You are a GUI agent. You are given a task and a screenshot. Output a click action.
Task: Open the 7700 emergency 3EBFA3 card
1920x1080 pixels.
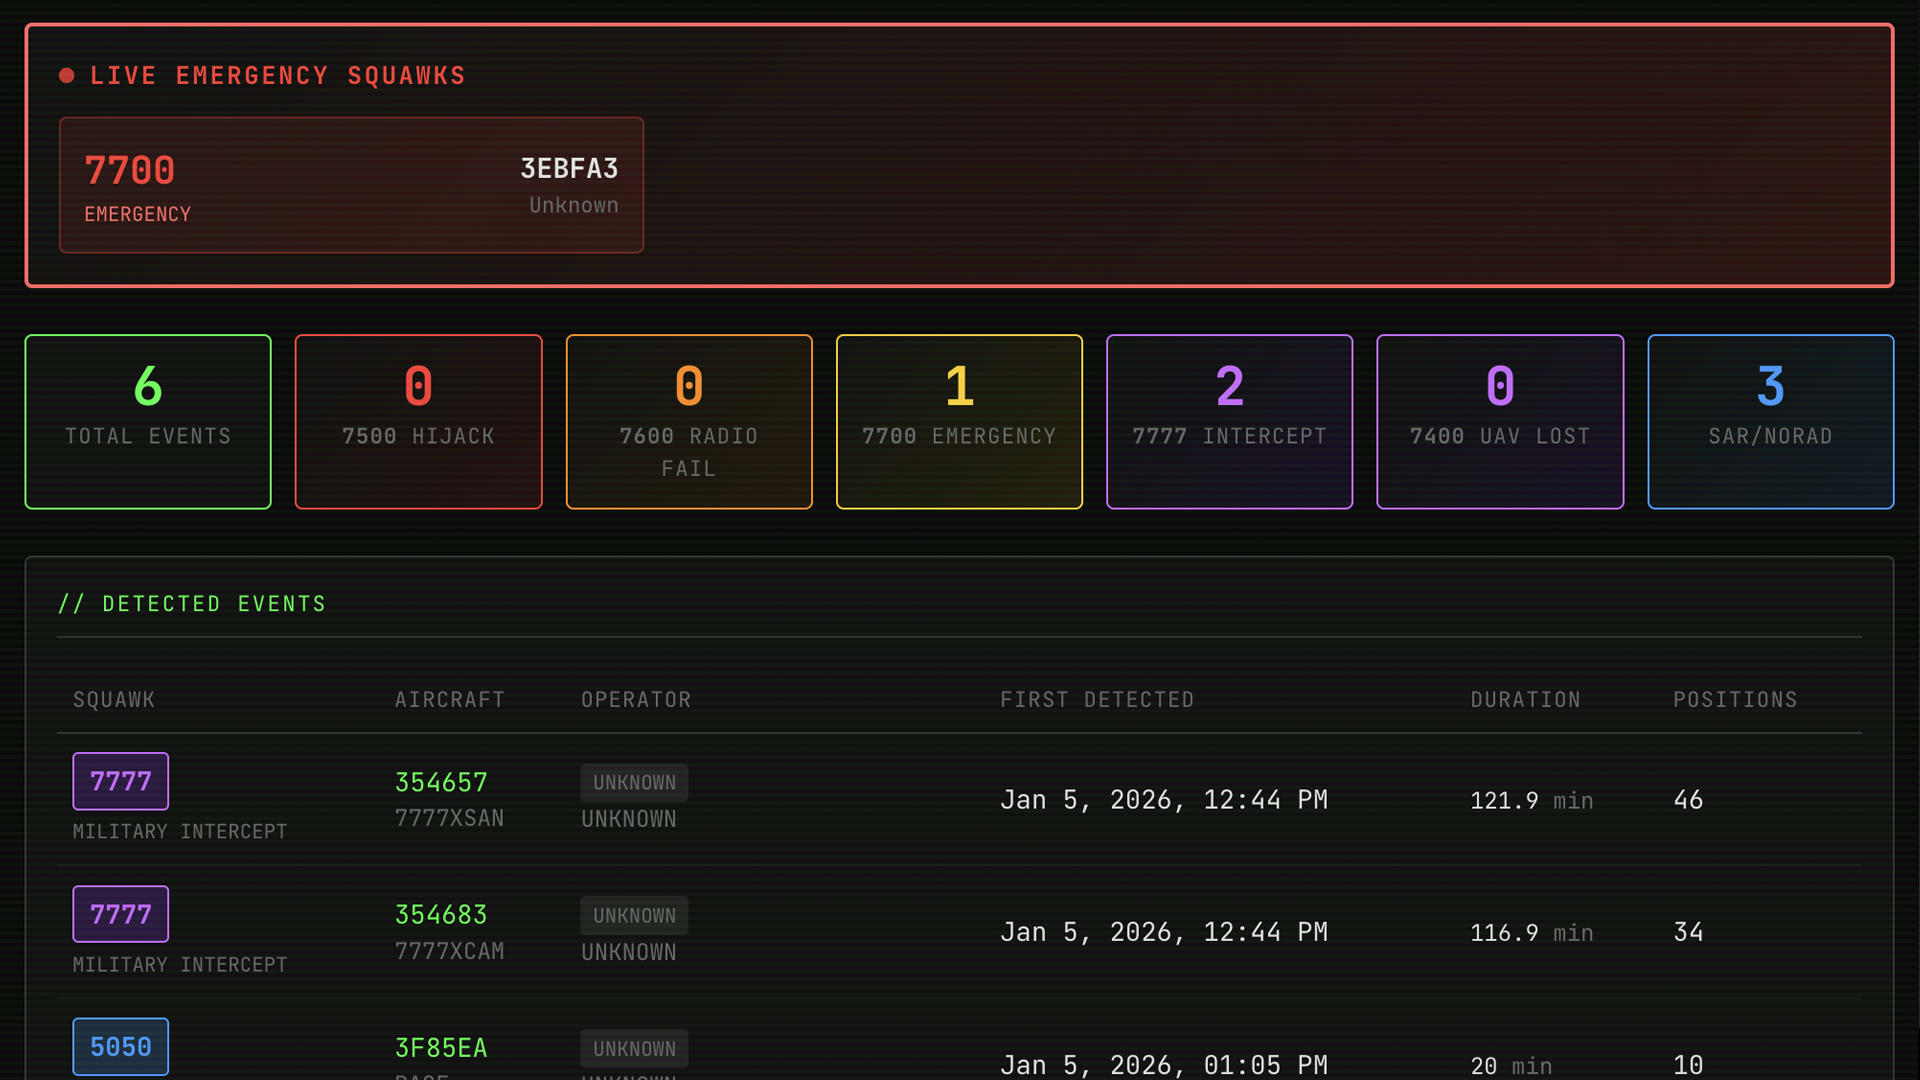[351, 185]
